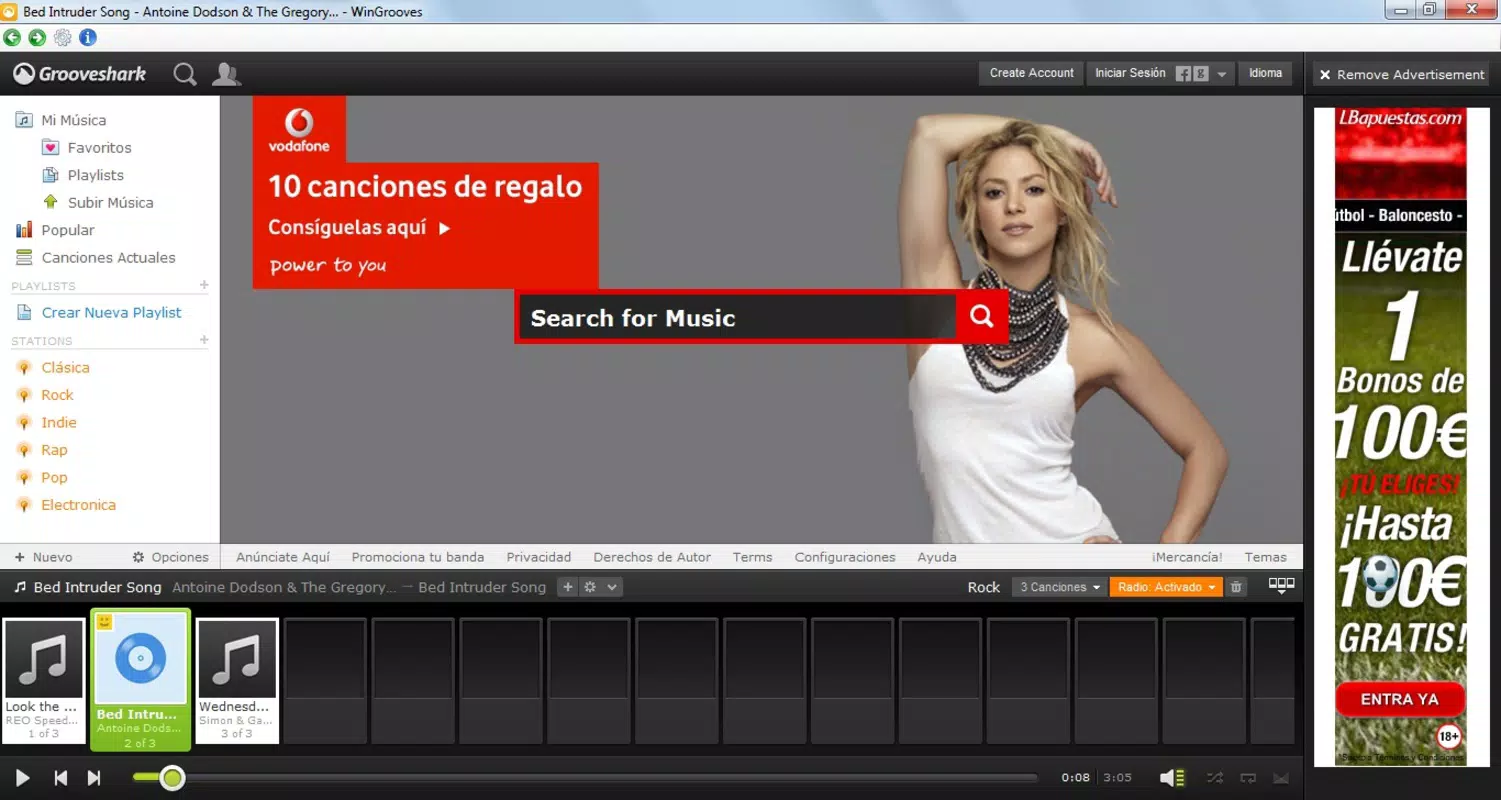The width and height of the screenshot is (1501, 800).
Task: Open Promociona tu banda link
Action: coord(417,557)
